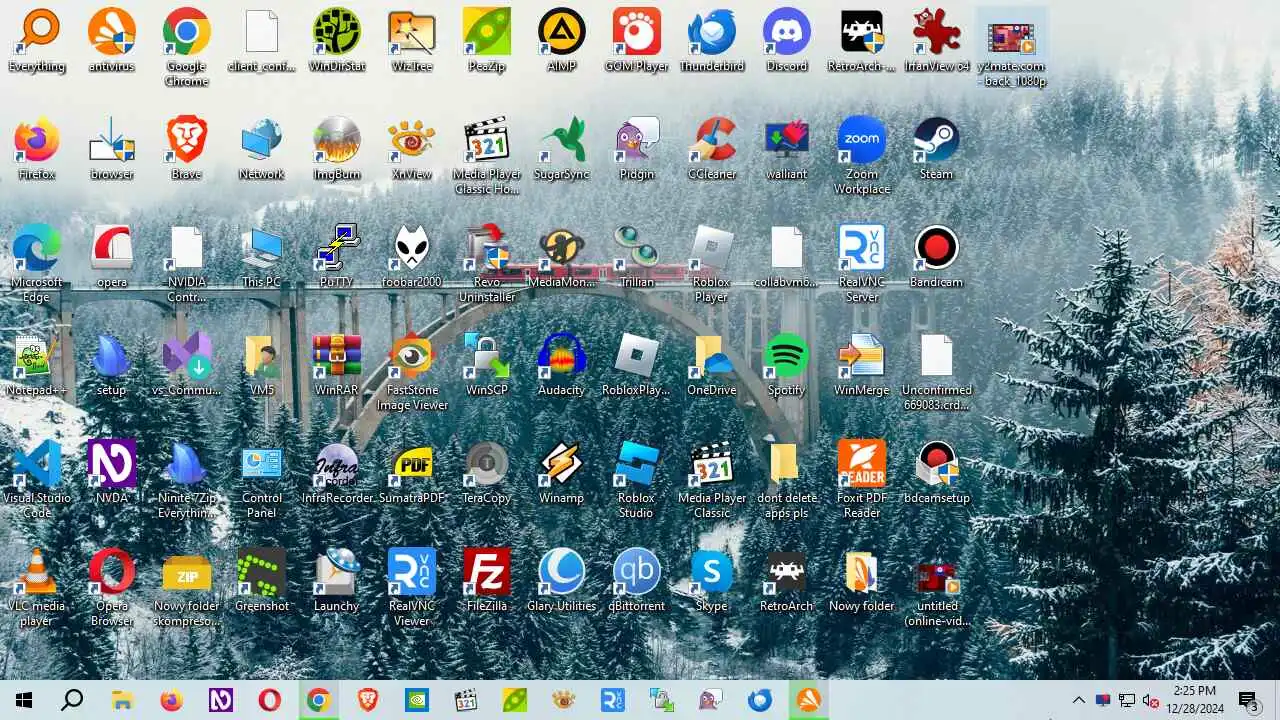This screenshot has height=720, width=1280.
Task: Select the OneDrive desktop icon
Action: 712,364
